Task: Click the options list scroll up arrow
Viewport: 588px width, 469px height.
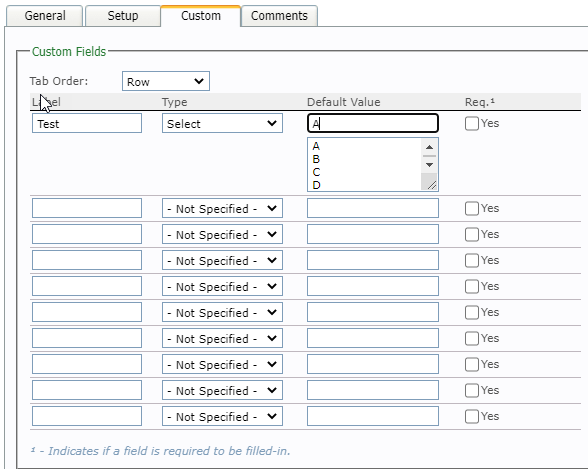Action: [x=429, y=147]
